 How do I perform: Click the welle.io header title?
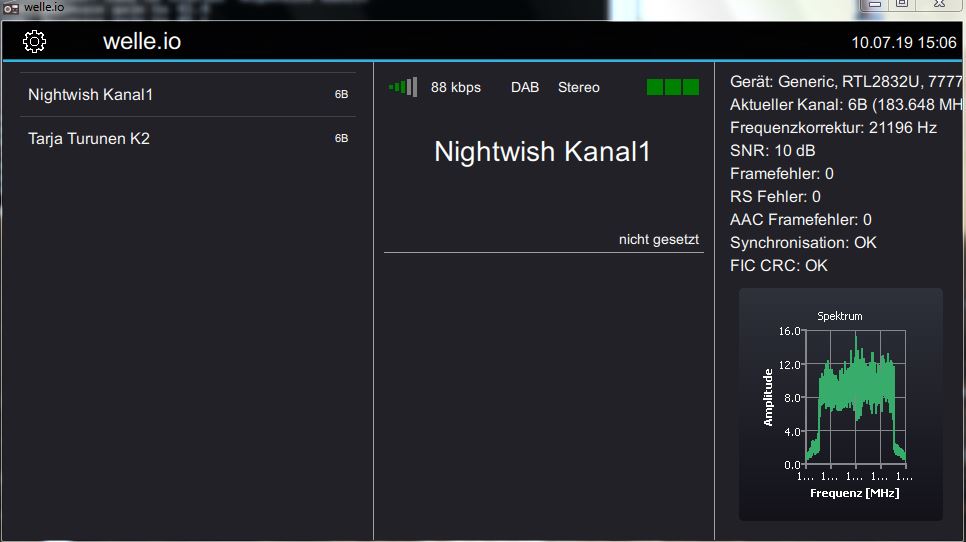point(142,42)
